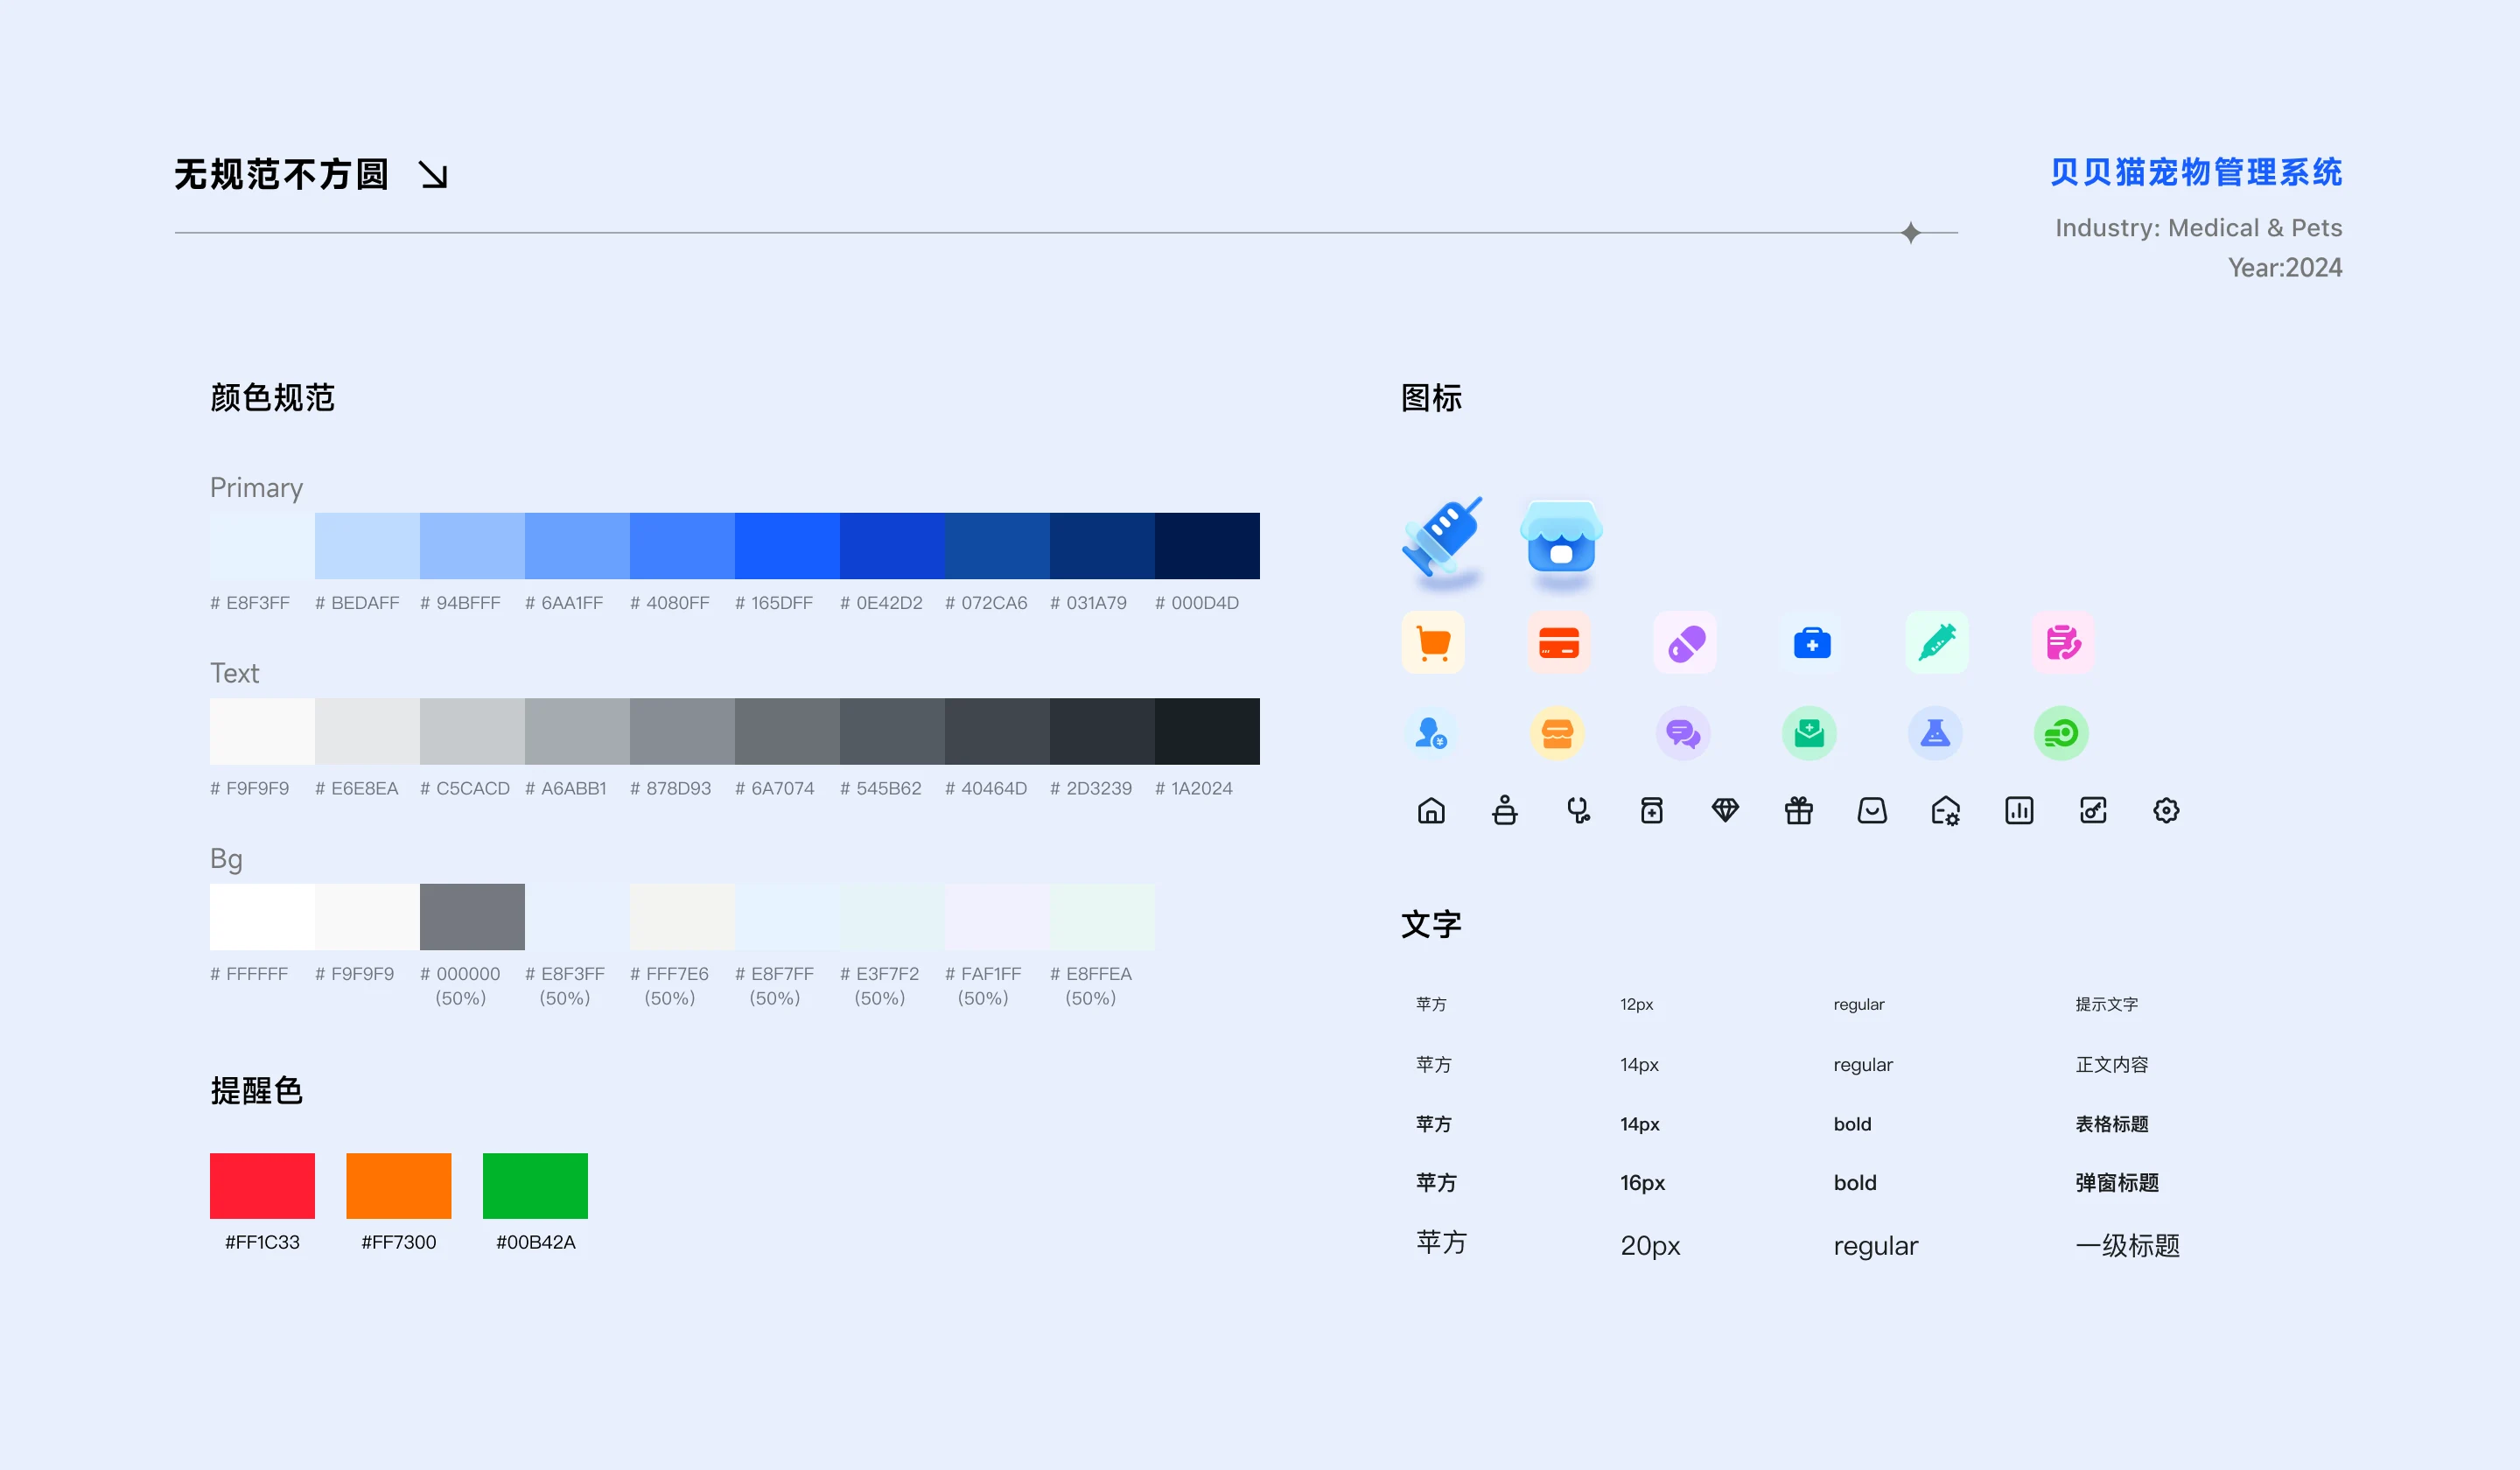Click the orange shopping cart icon

click(x=1433, y=643)
